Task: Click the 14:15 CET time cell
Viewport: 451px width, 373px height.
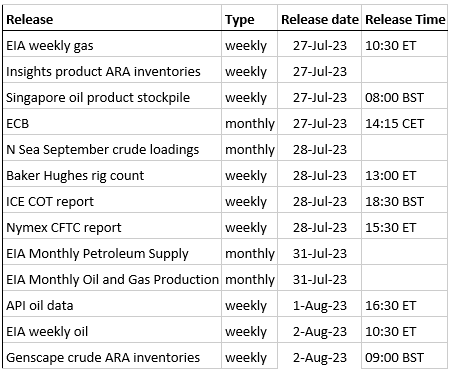Action: [x=405, y=123]
